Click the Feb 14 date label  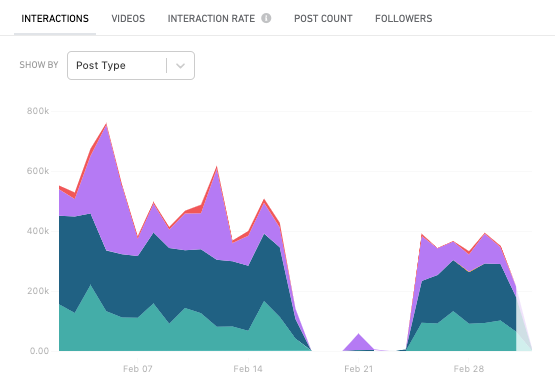point(248,369)
